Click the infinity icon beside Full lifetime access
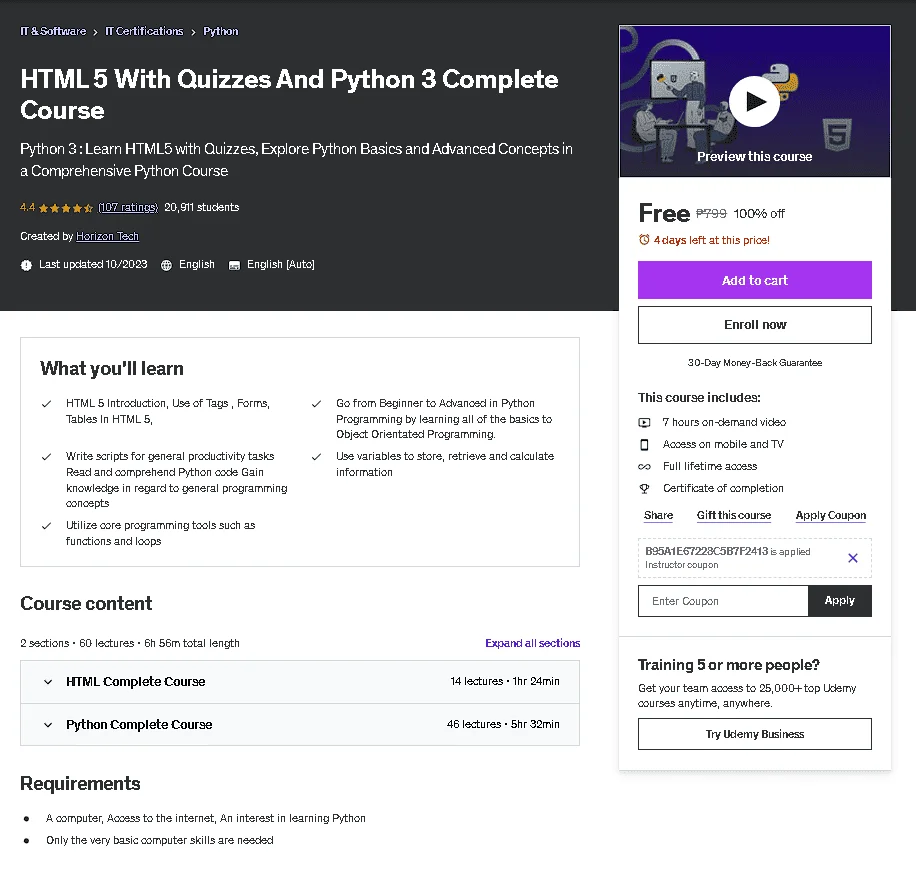 [x=644, y=466]
